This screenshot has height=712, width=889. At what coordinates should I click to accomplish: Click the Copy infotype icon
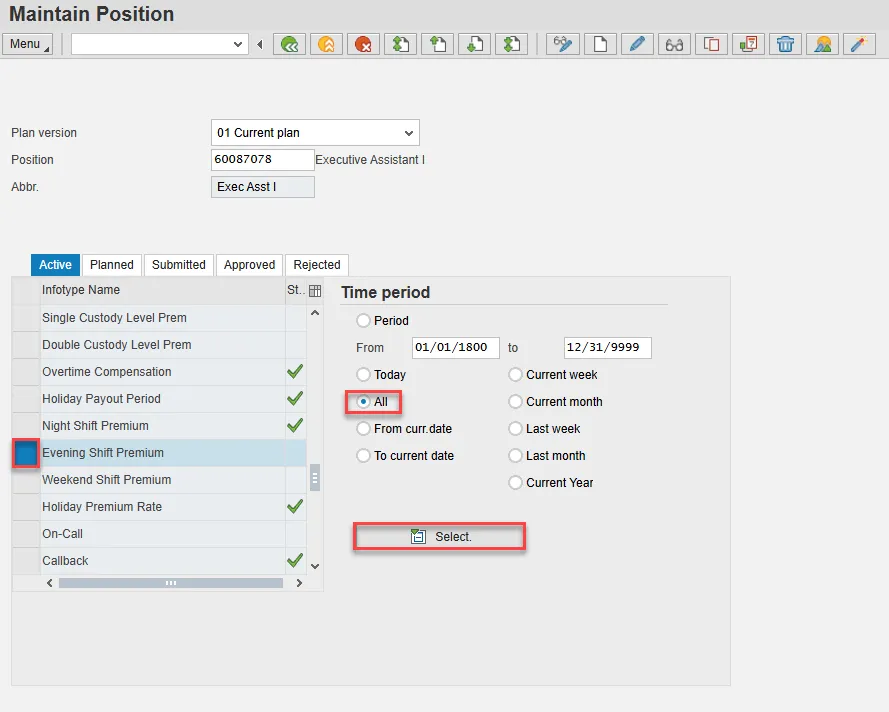point(711,44)
